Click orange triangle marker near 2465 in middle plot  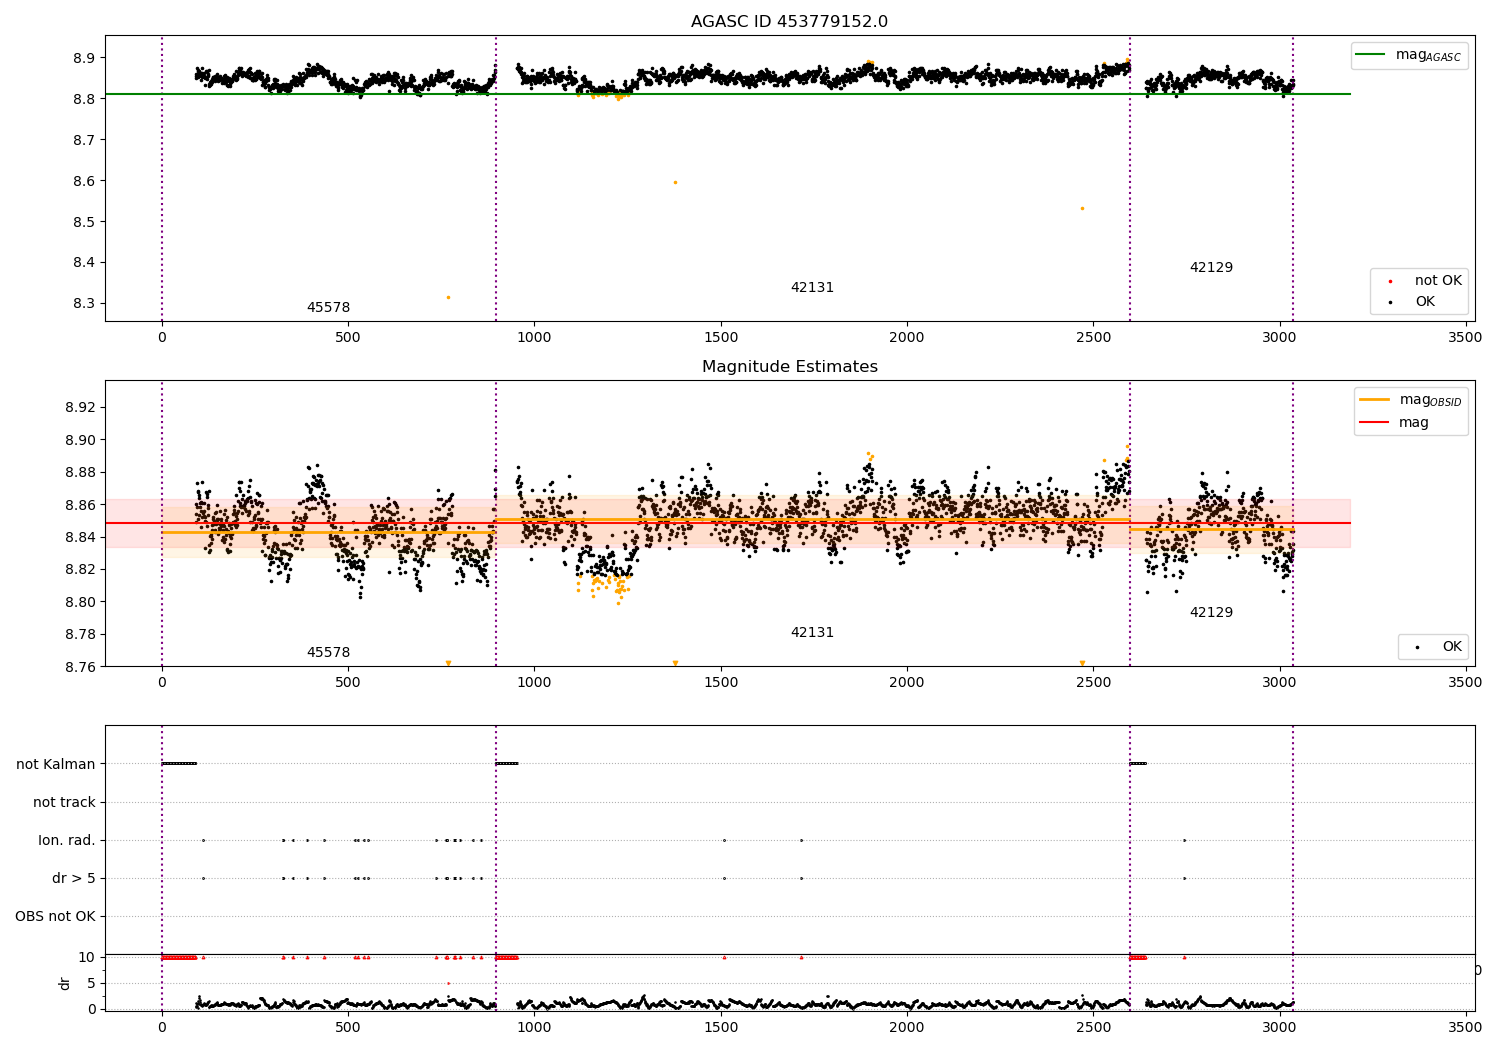[x=1082, y=663]
